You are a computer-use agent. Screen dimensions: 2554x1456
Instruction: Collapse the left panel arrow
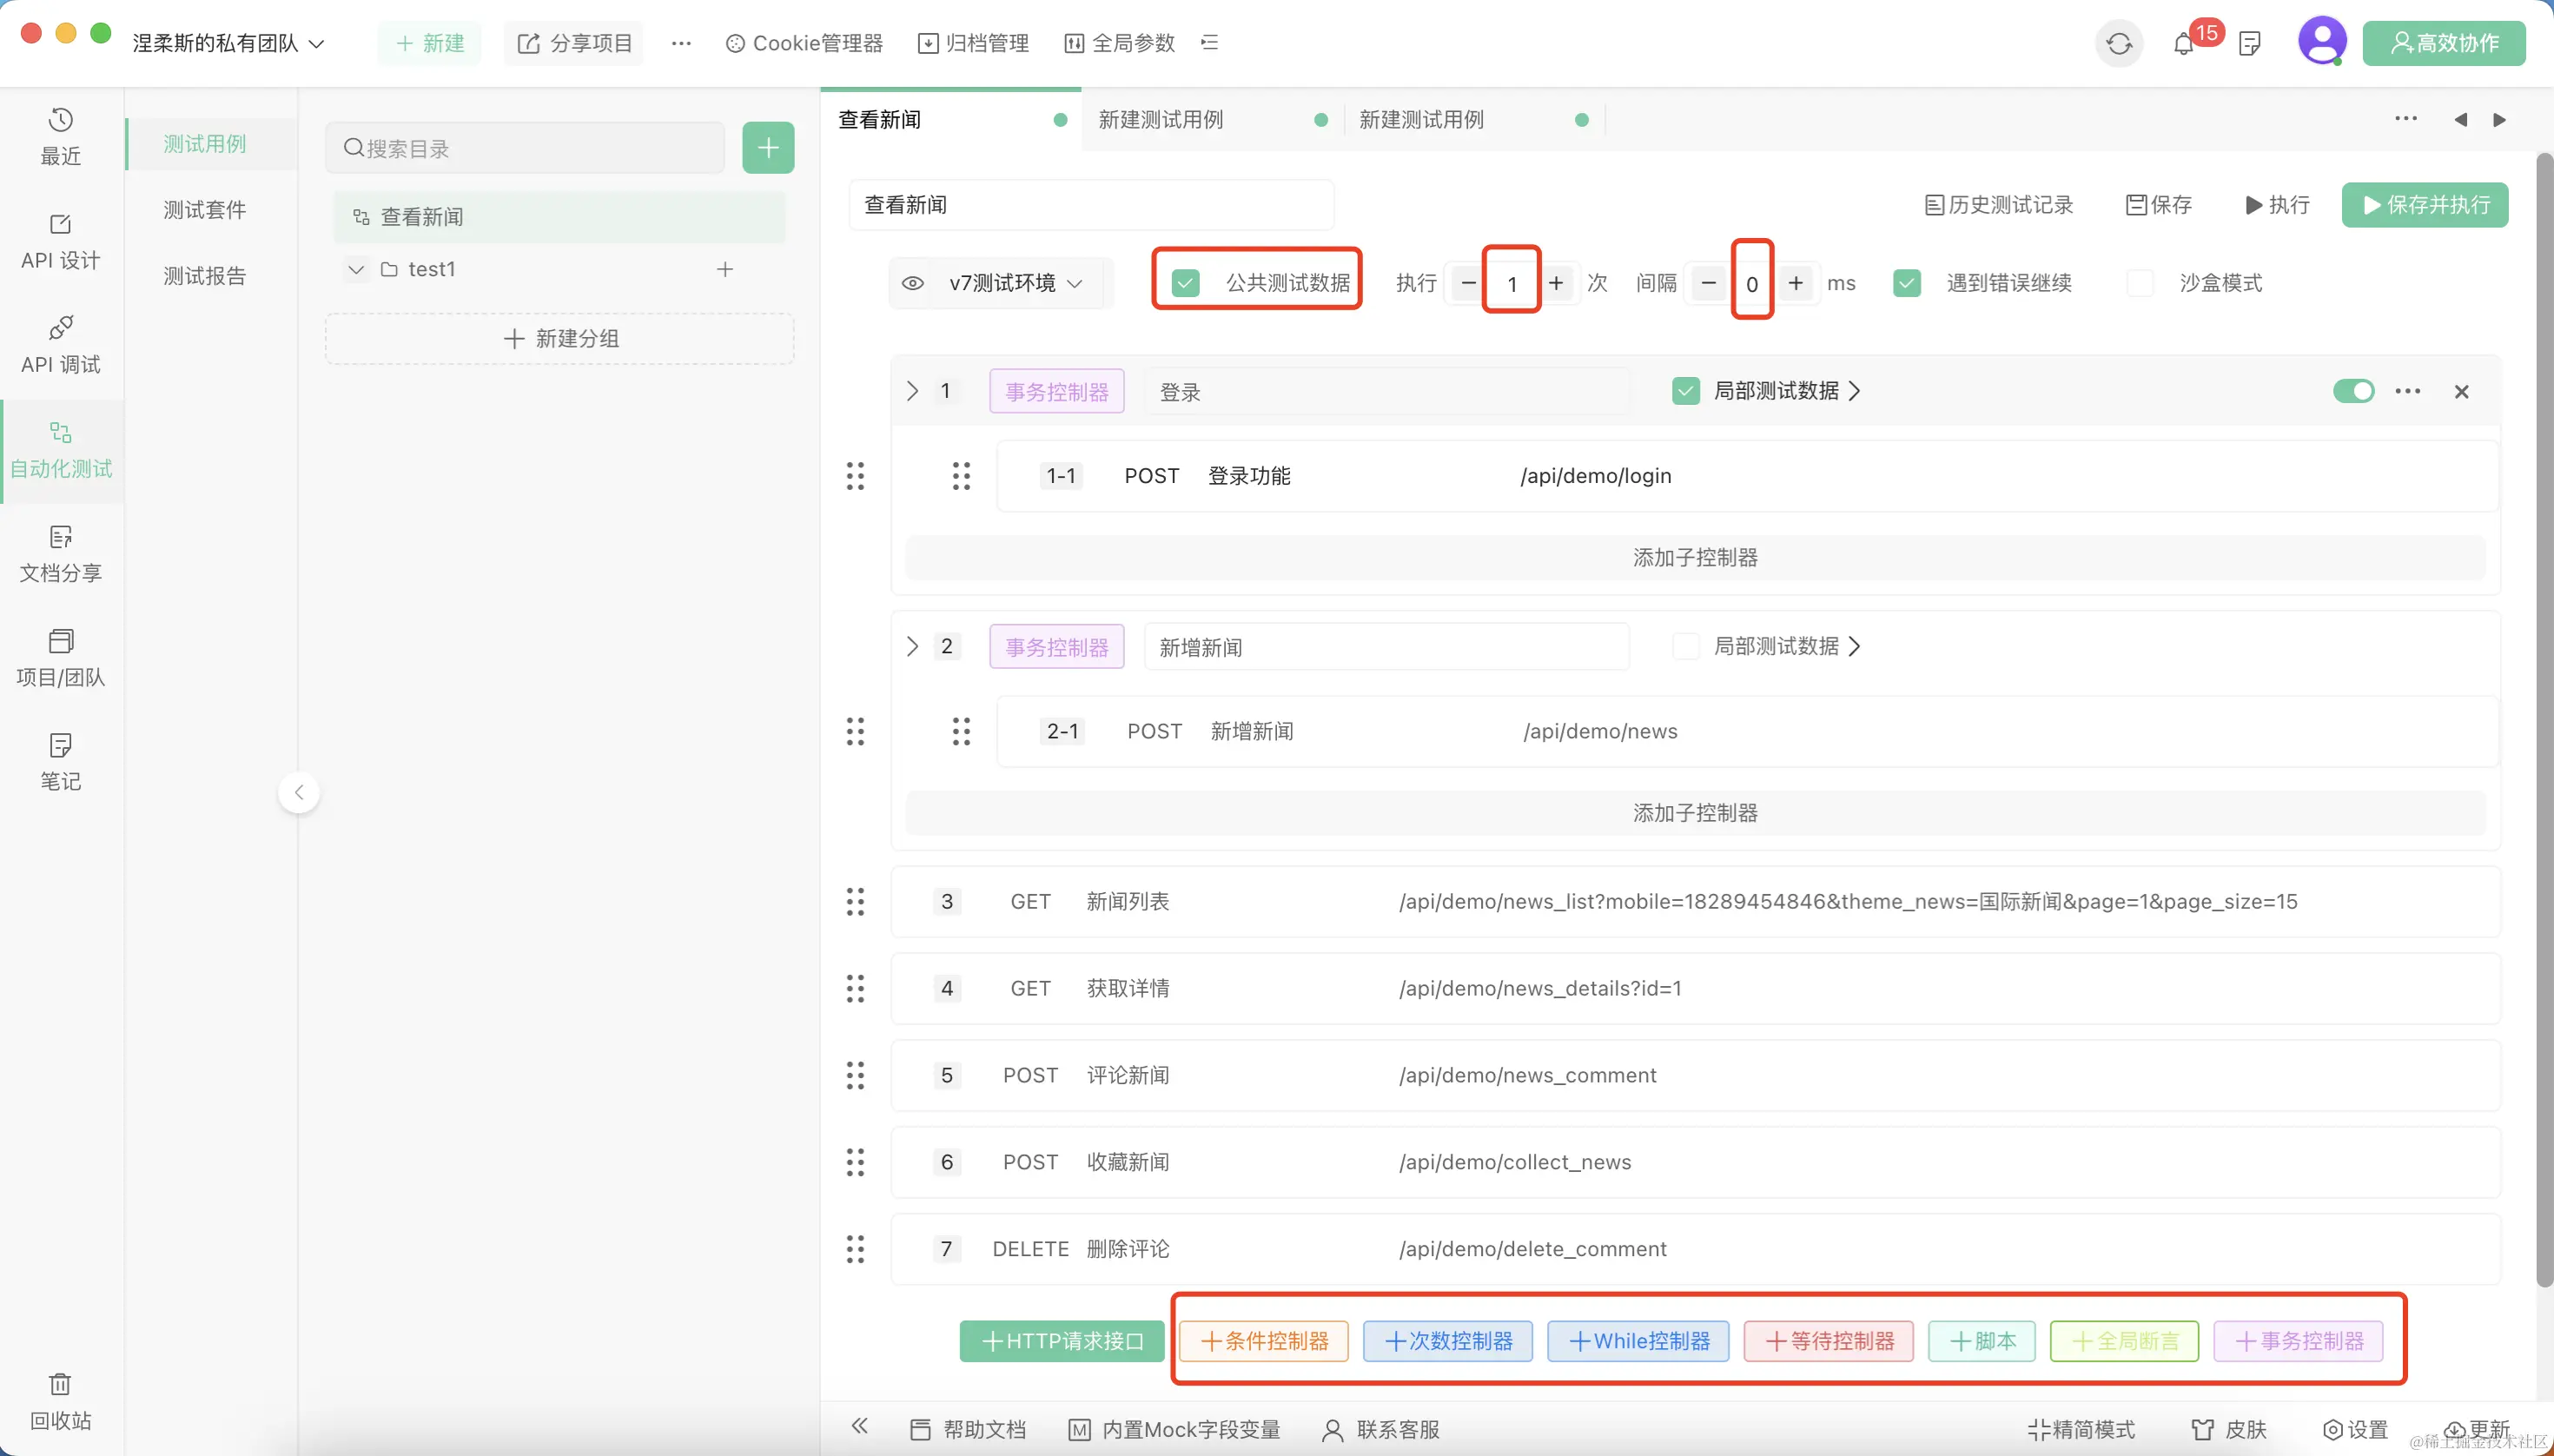click(x=298, y=792)
